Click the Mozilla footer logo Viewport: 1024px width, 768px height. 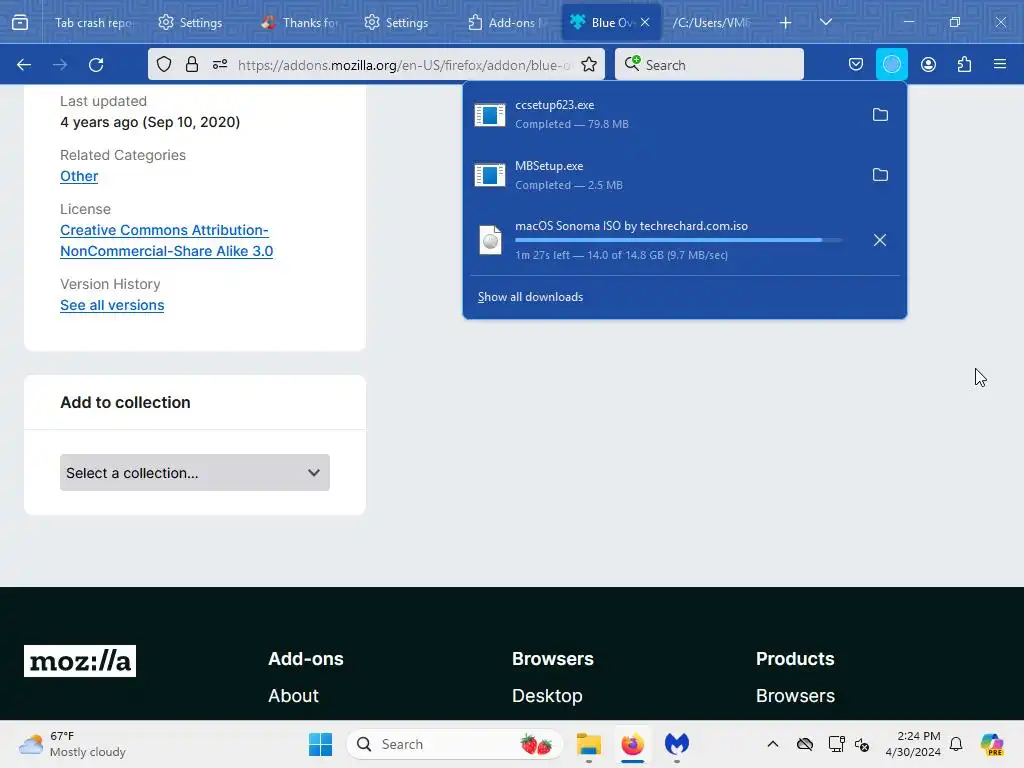pos(80,661)
